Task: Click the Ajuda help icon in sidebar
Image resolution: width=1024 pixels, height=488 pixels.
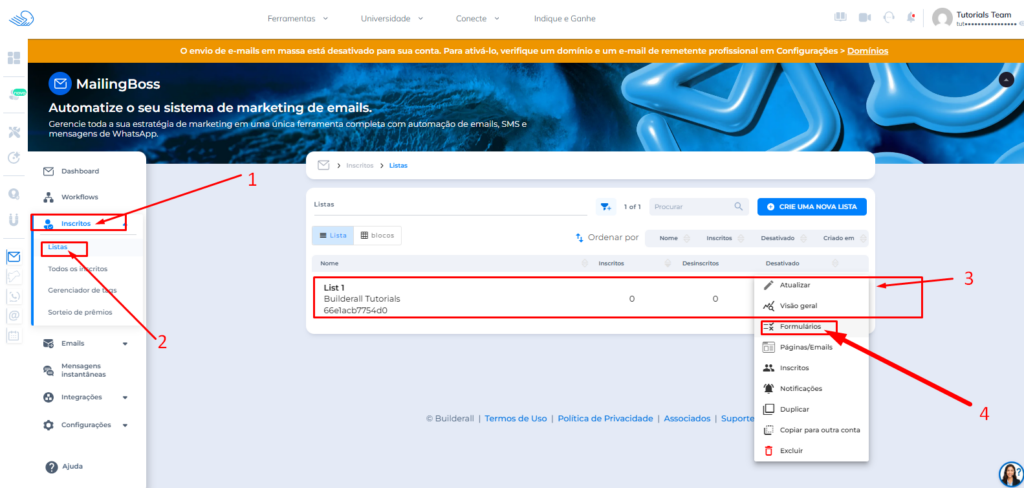Action: (x=52, y=466)
